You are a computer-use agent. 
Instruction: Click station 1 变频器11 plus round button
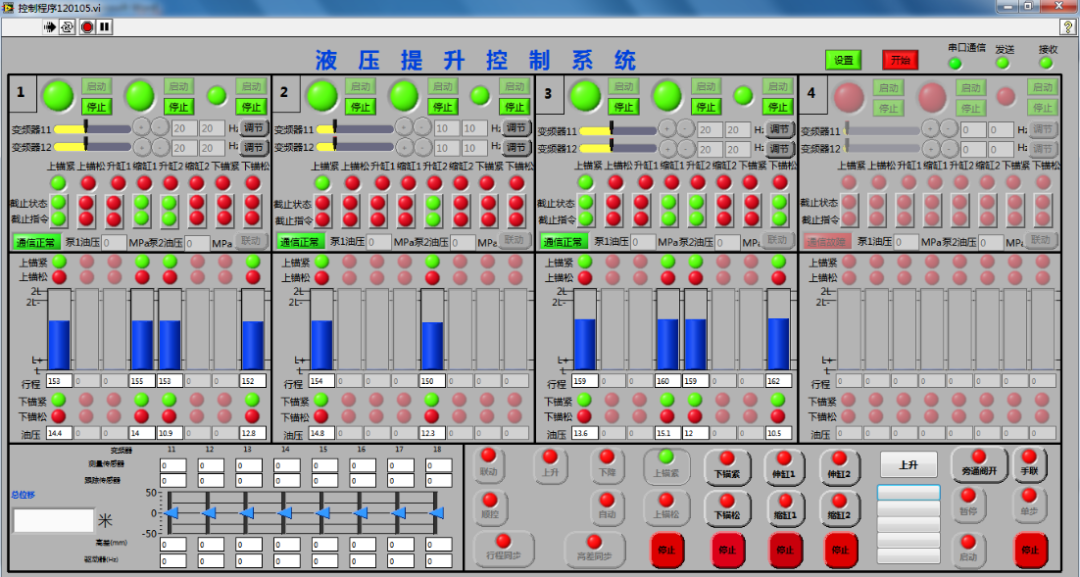coord(141,127)
